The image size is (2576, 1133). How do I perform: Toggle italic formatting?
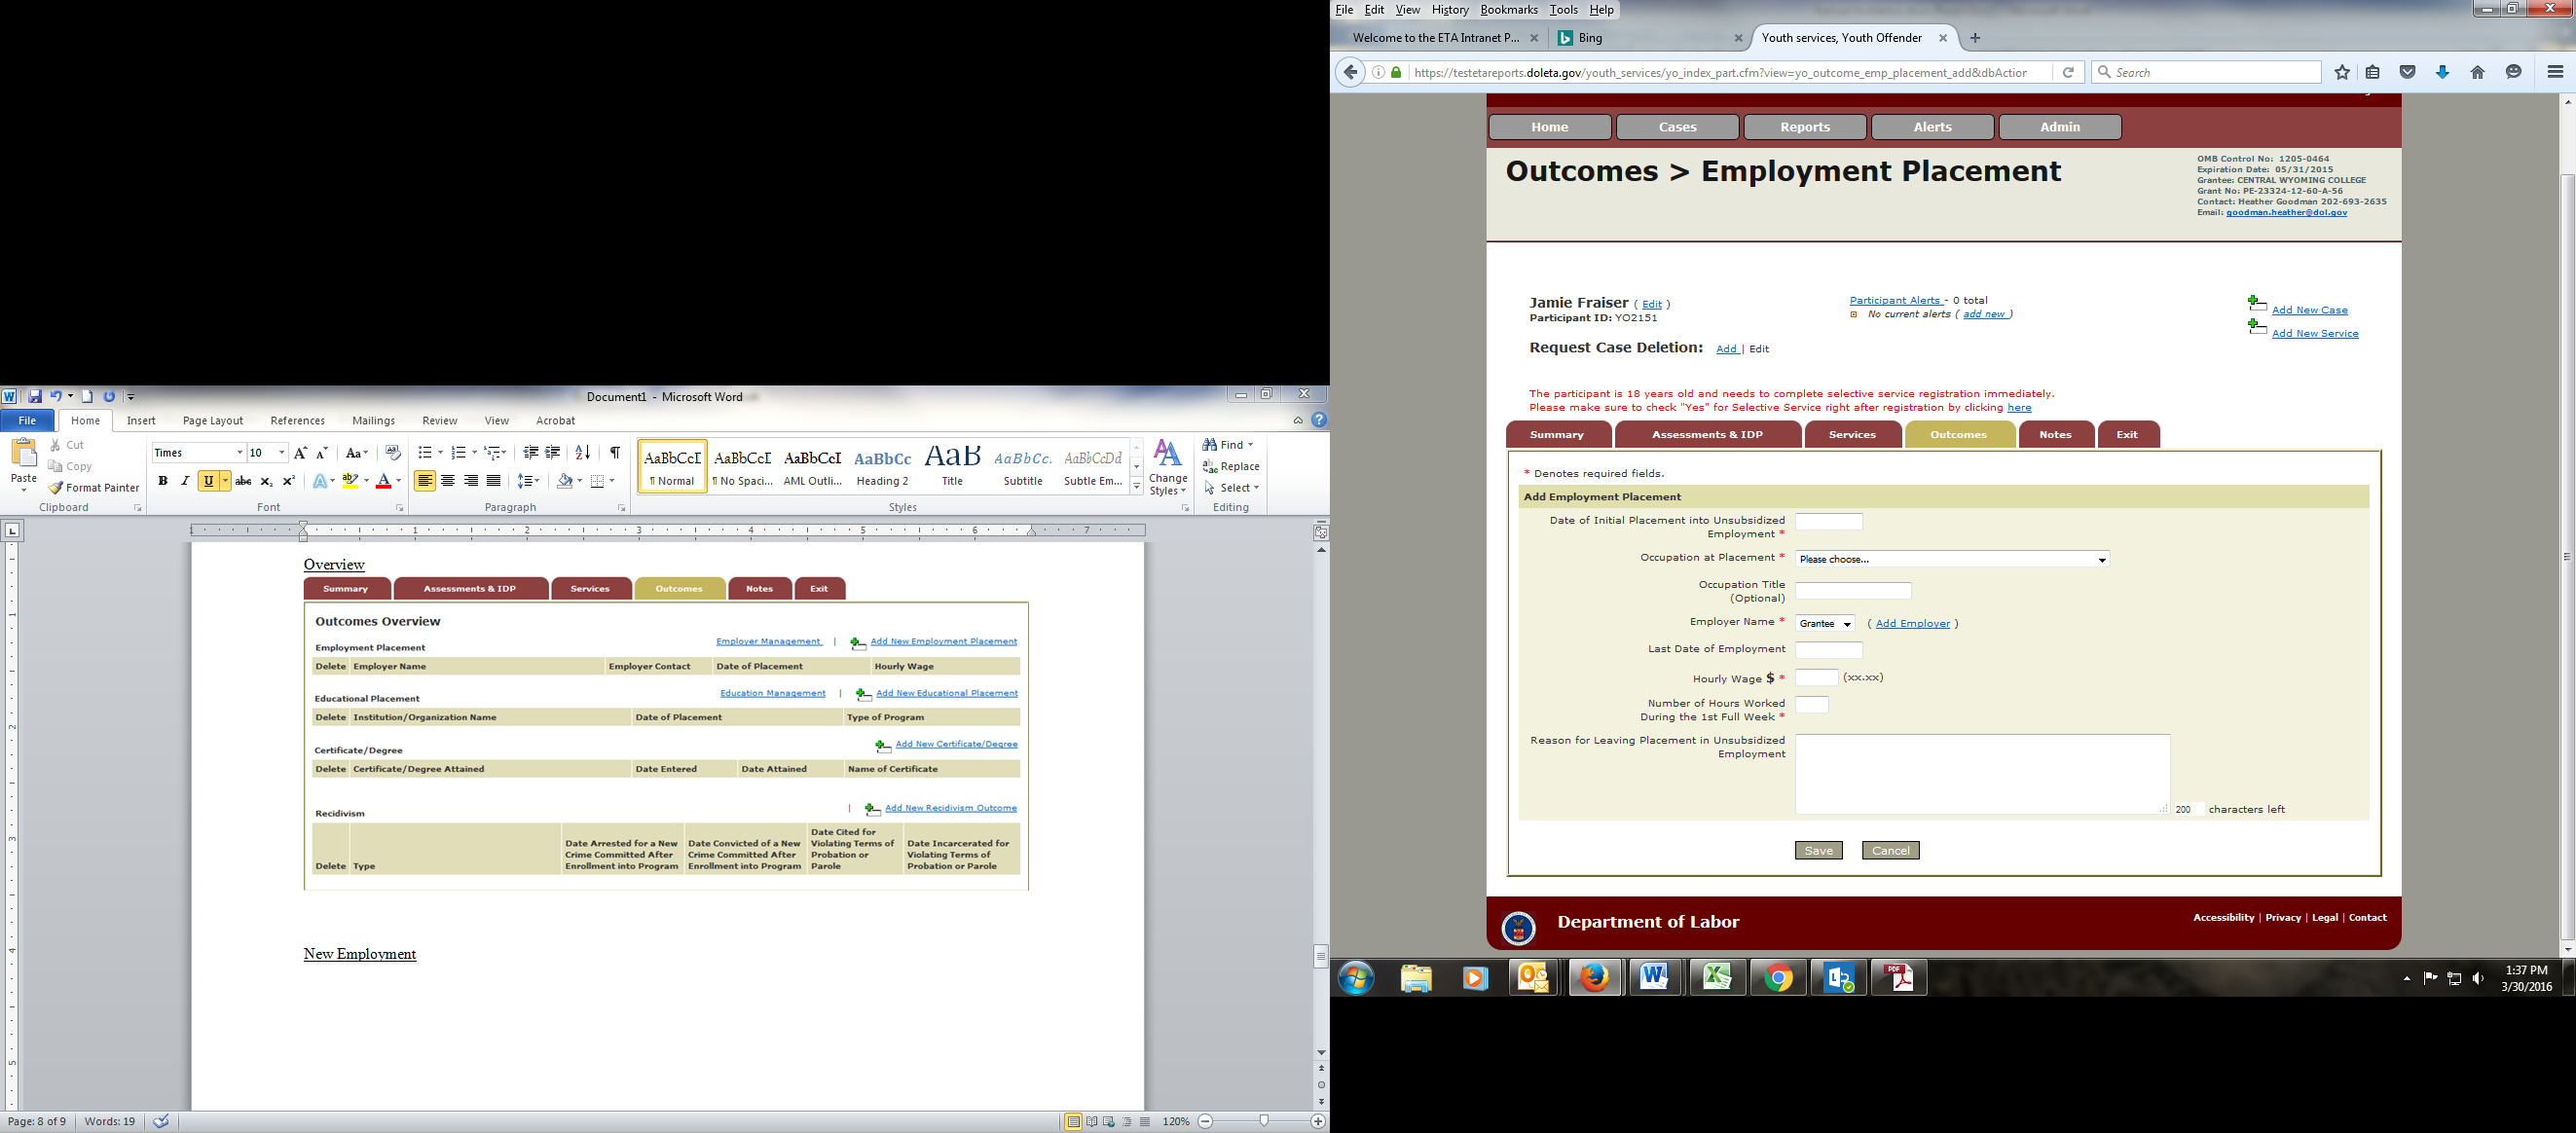pos(185,481)
